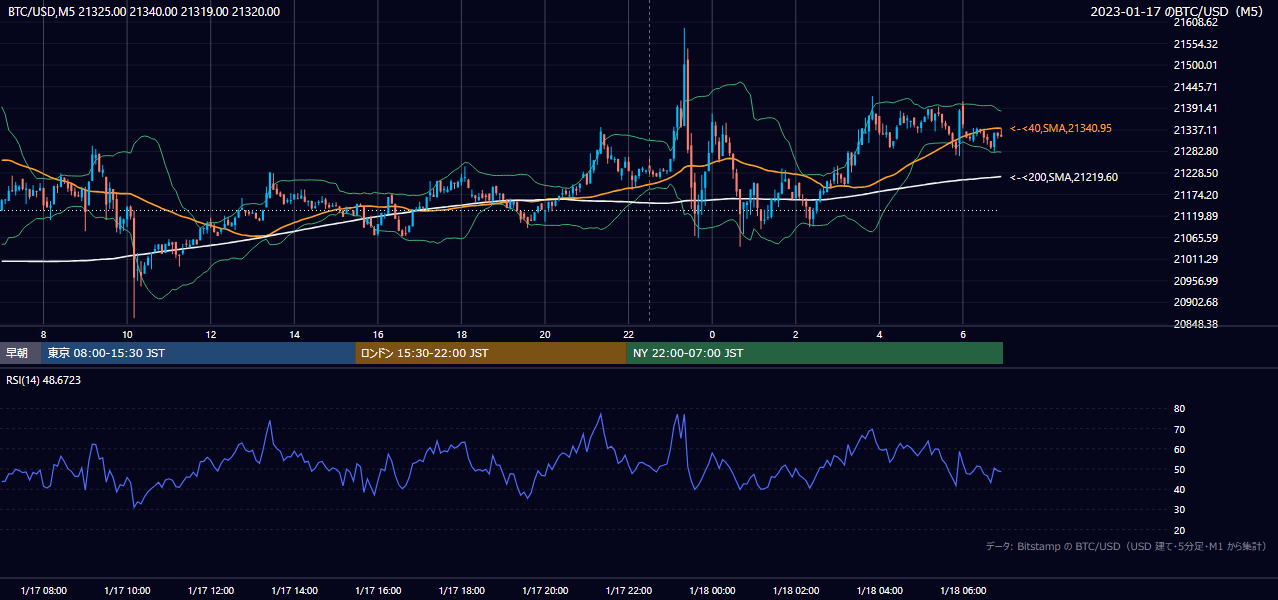Click the 東京 08:00-15:30 JST session bar
Viewport: 1278px width, 600px height.
198,353
